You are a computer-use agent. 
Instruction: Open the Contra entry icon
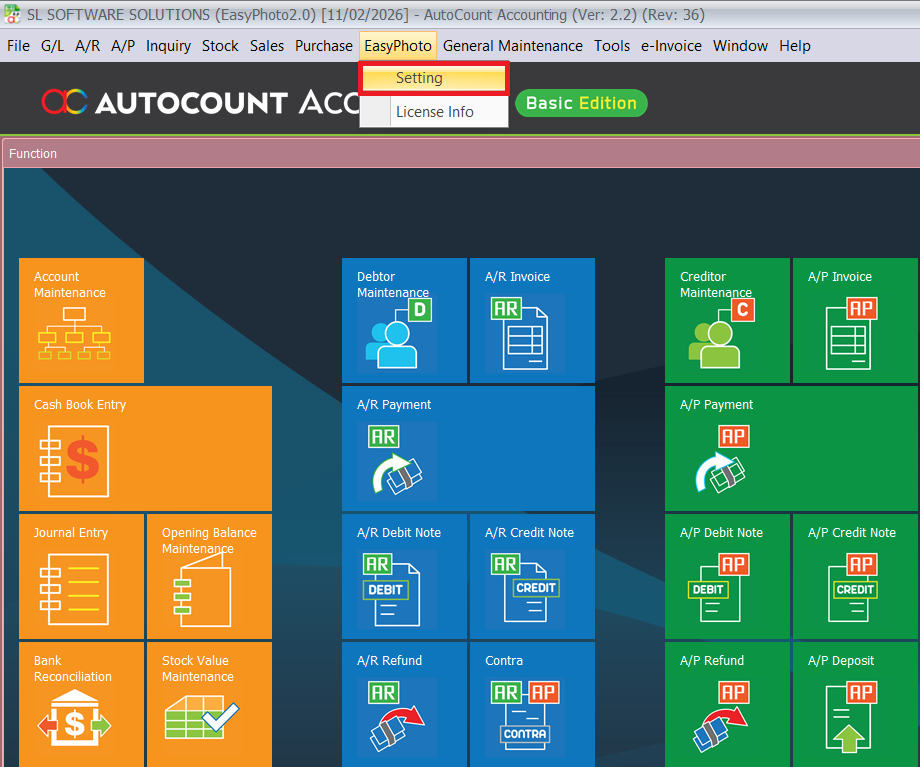pyautogui.click(x=524, y=717)
